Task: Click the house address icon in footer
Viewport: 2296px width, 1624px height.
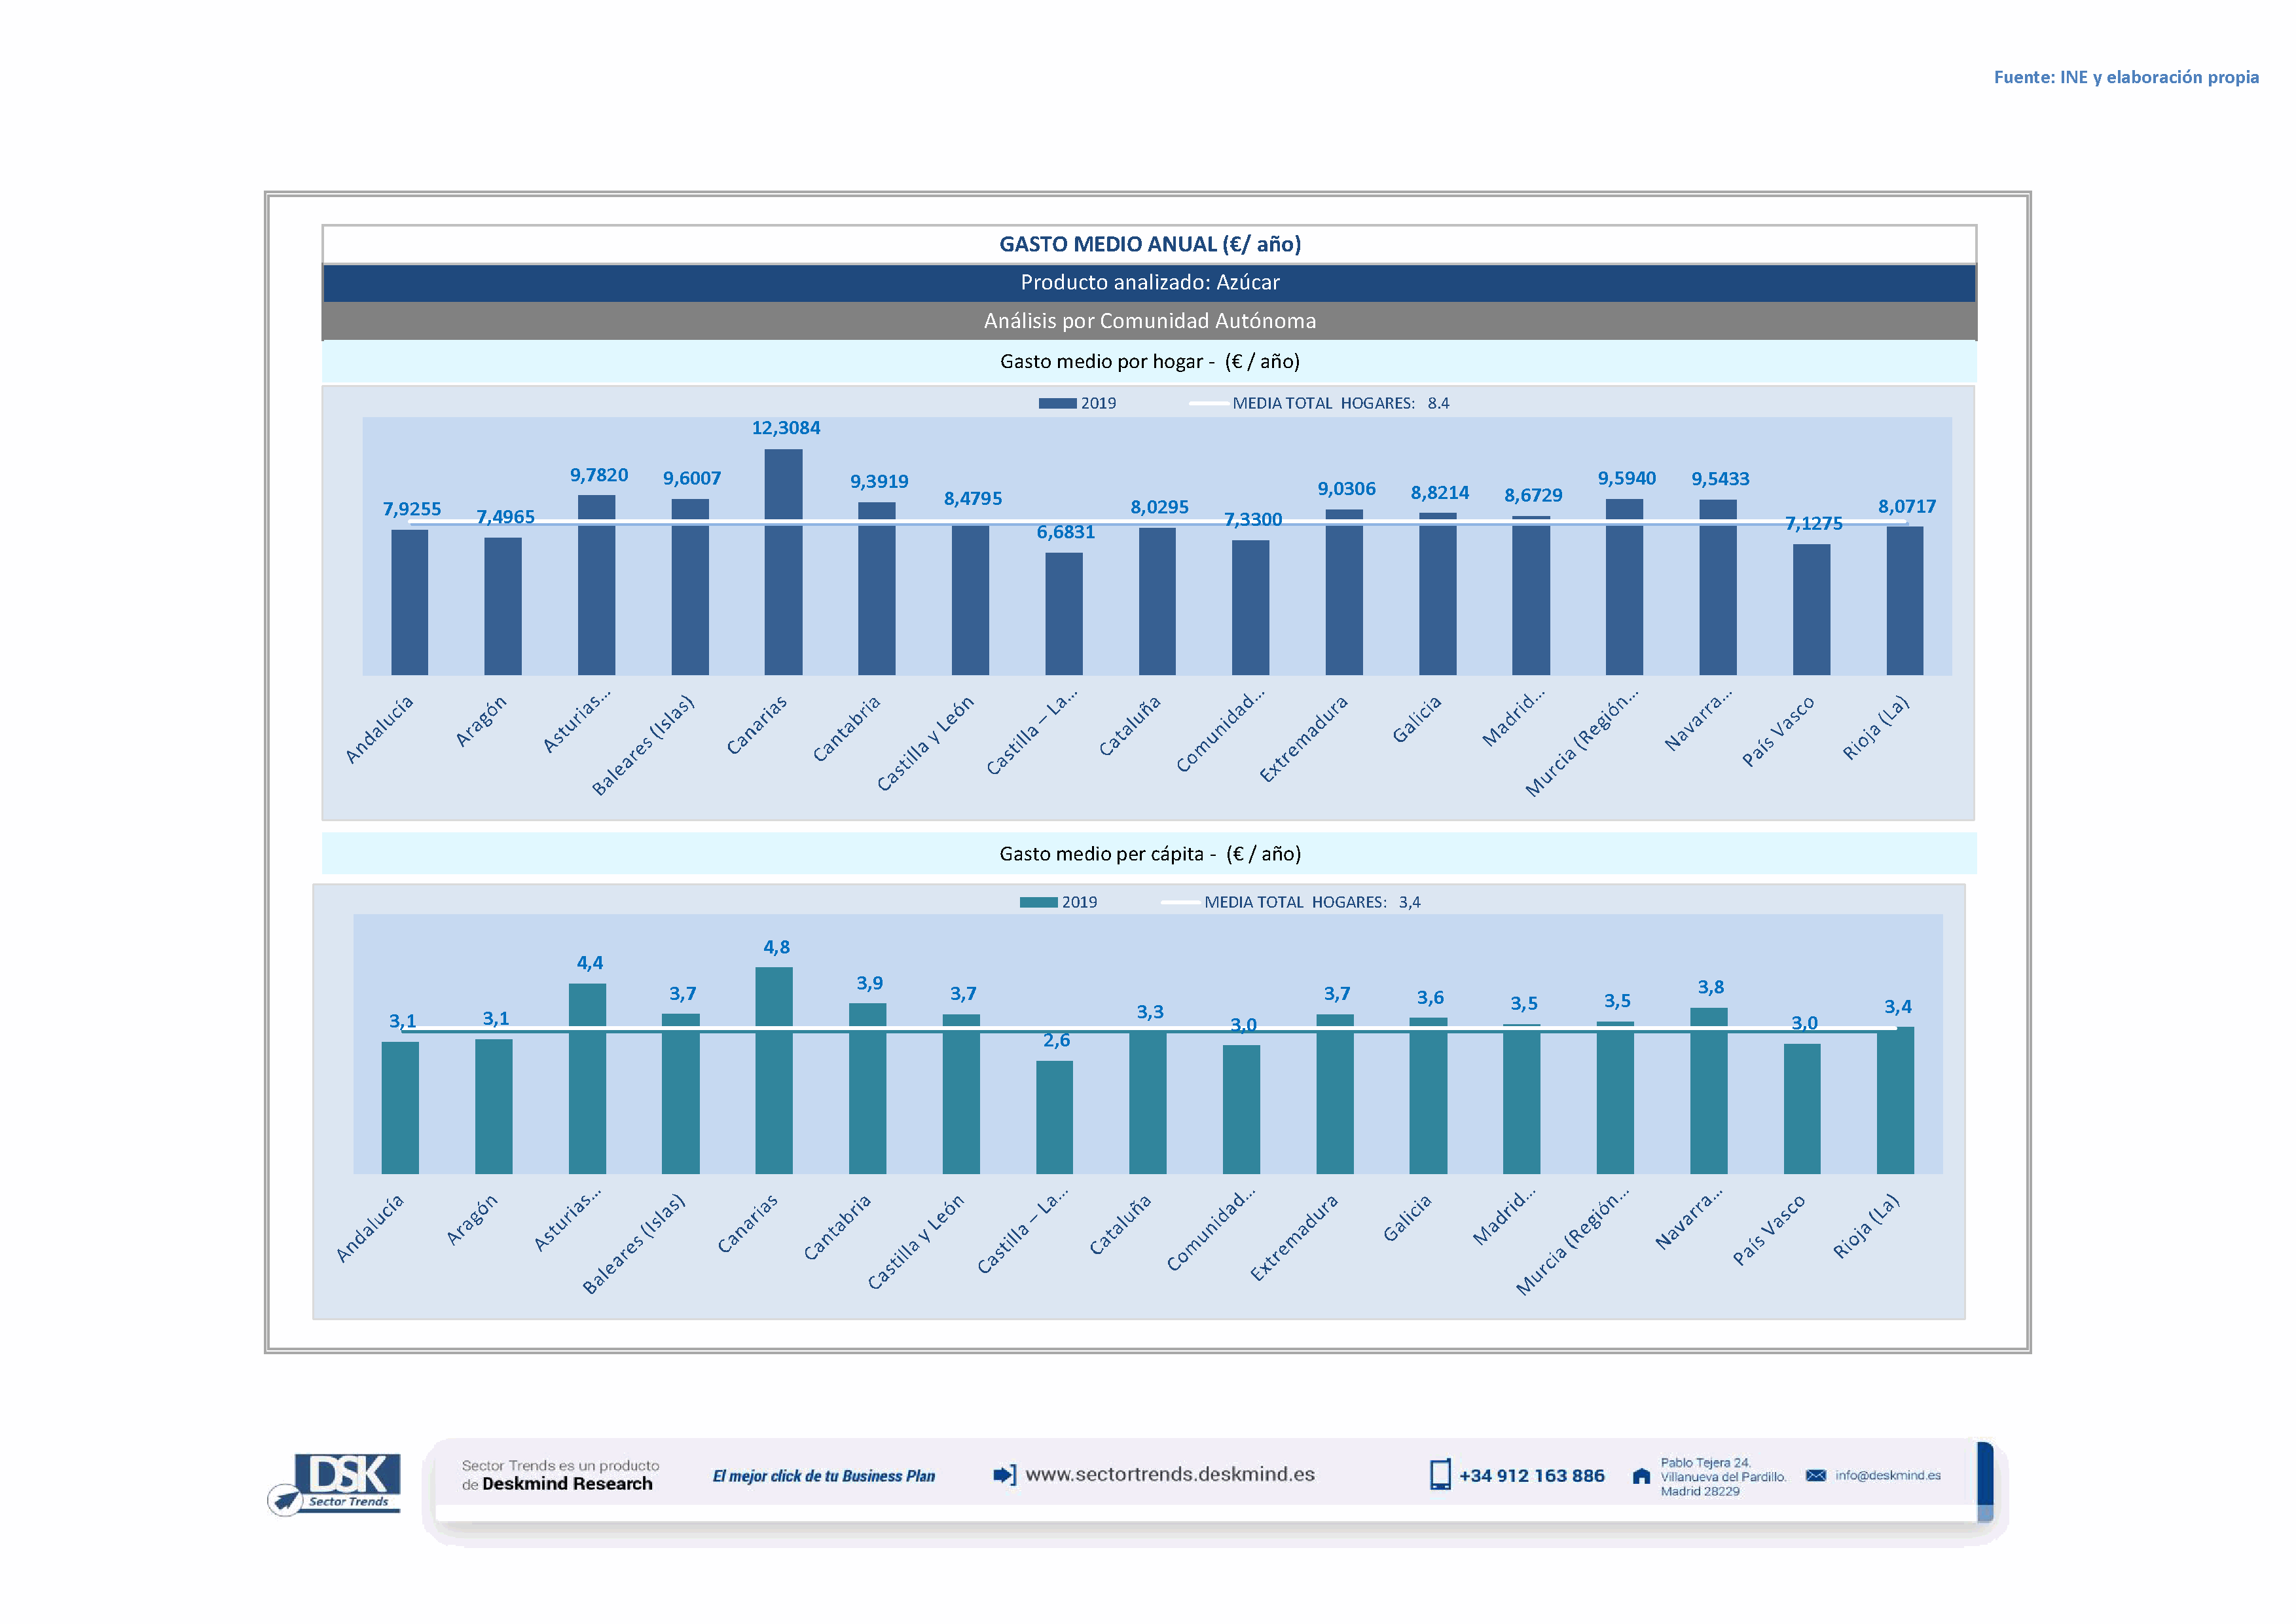Action: (1641, 1476)
